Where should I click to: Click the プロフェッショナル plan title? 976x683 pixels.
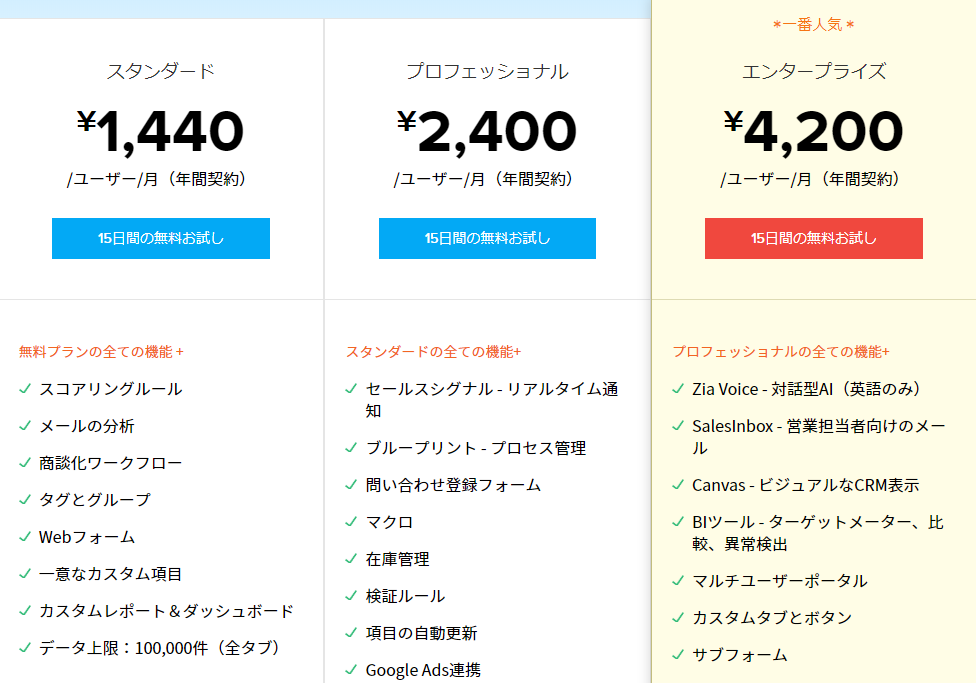[487, 72]
